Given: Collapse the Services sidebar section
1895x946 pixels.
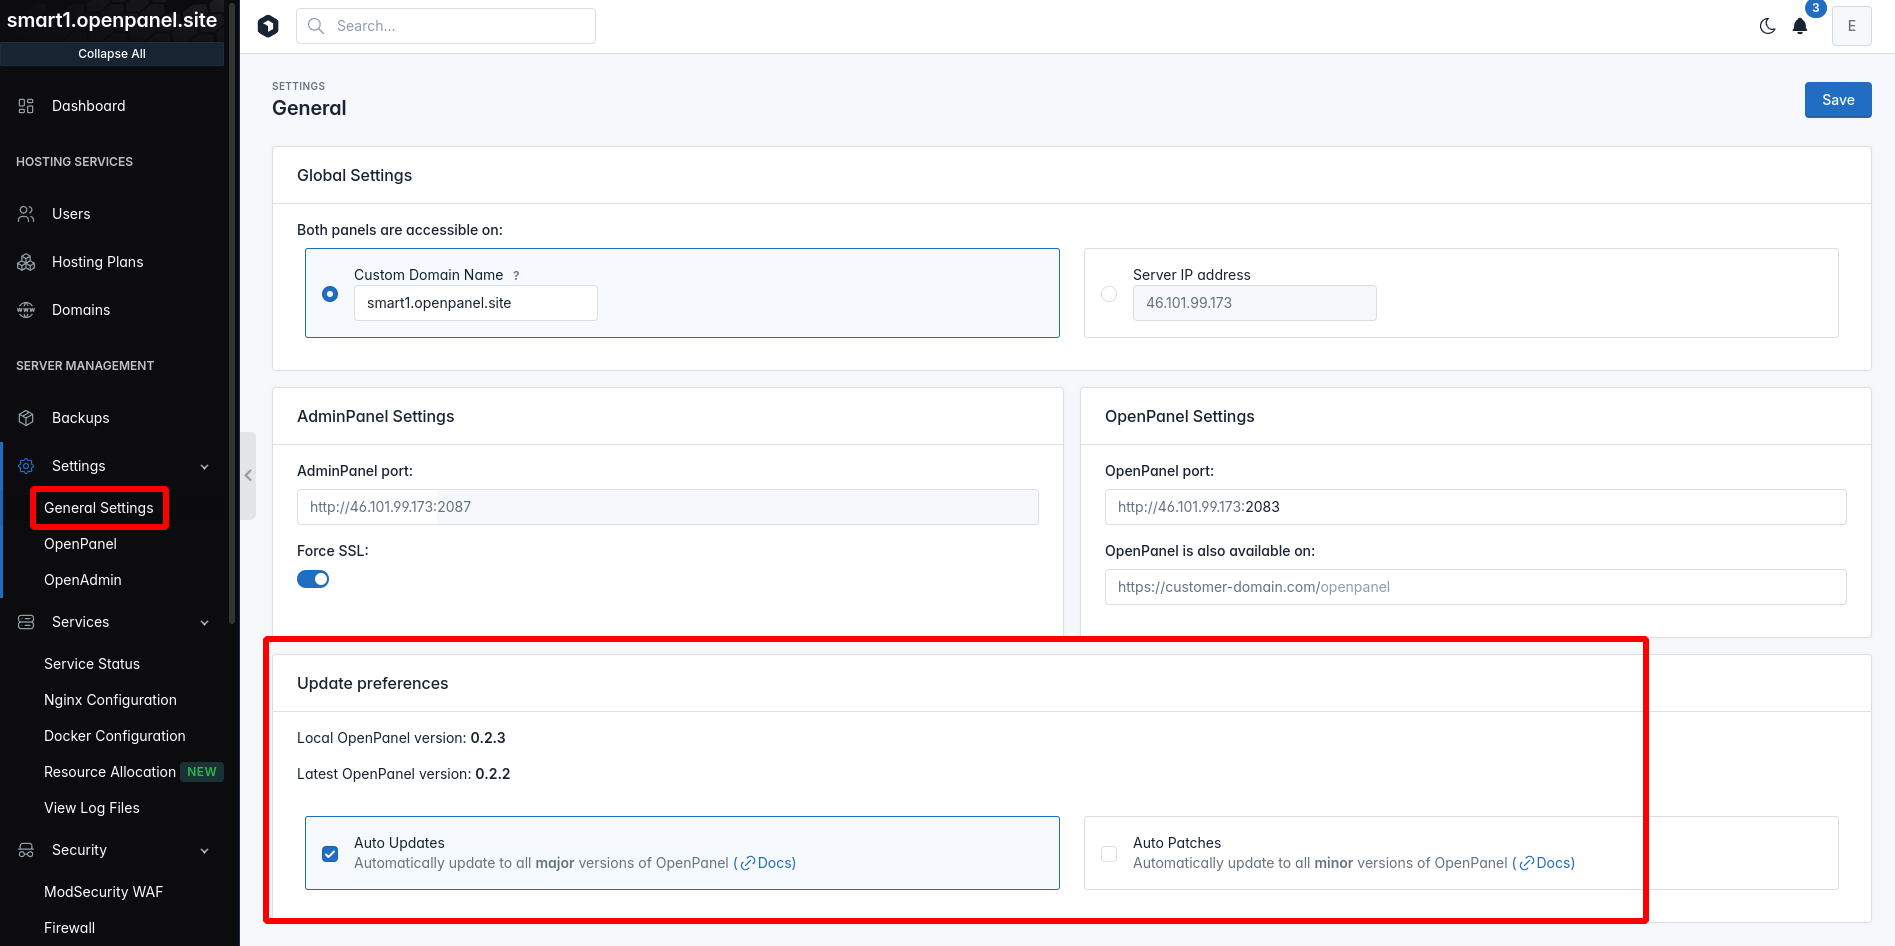Looking at the screenshot, I should point(204,622).
